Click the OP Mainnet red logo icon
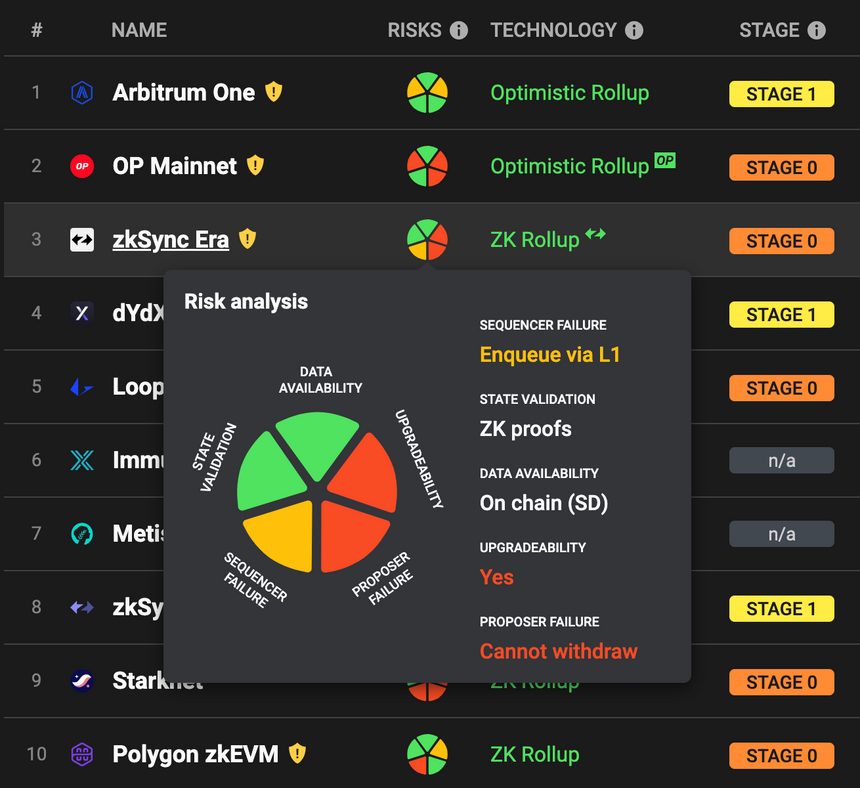Screen dimensions: 860x788 pos(82,166)
